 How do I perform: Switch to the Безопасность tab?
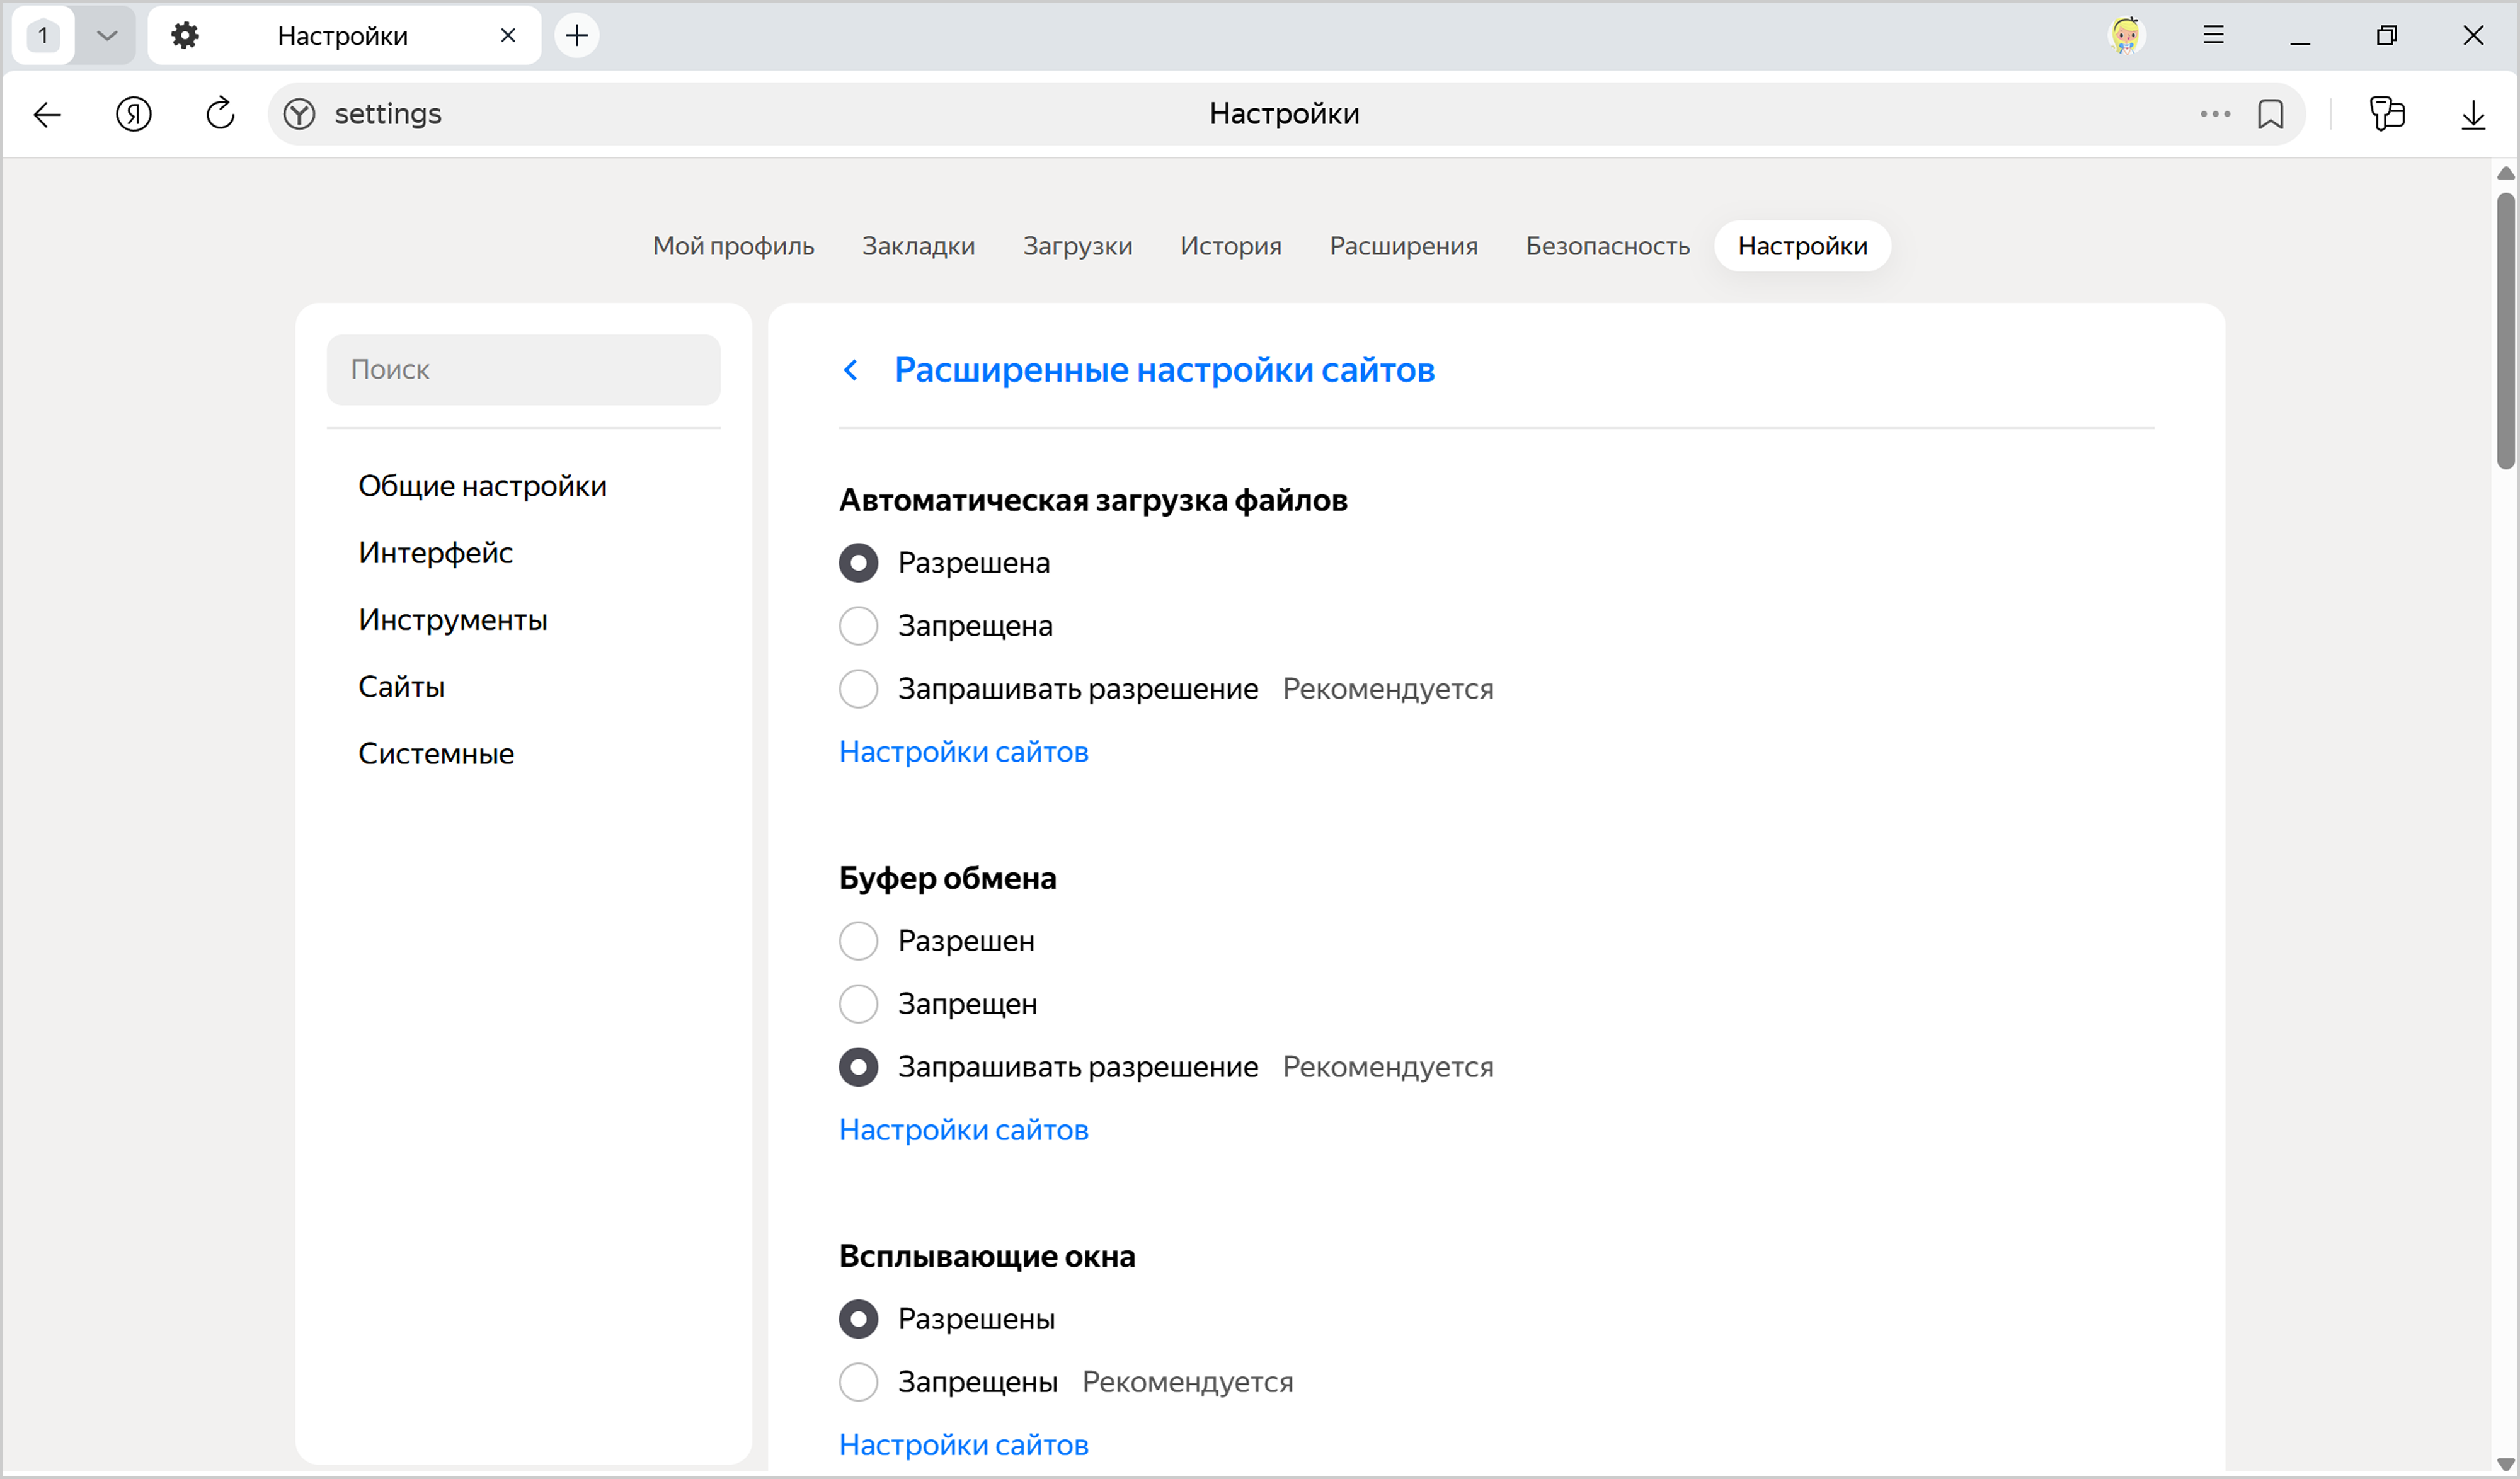(x=1607, y=246)
